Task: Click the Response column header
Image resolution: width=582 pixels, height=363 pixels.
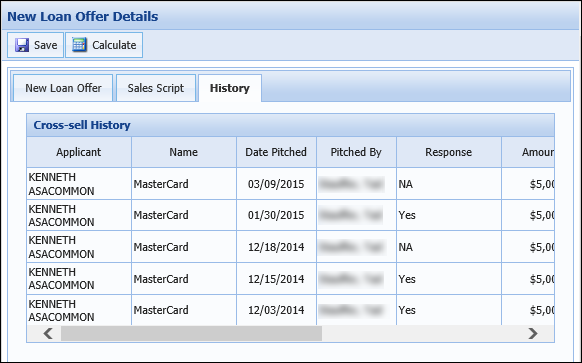Action: point(449,152)
